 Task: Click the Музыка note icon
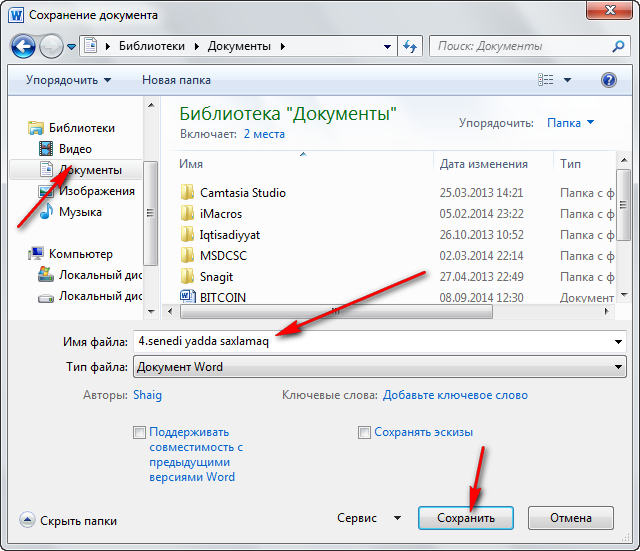click(x=46, y=211)
